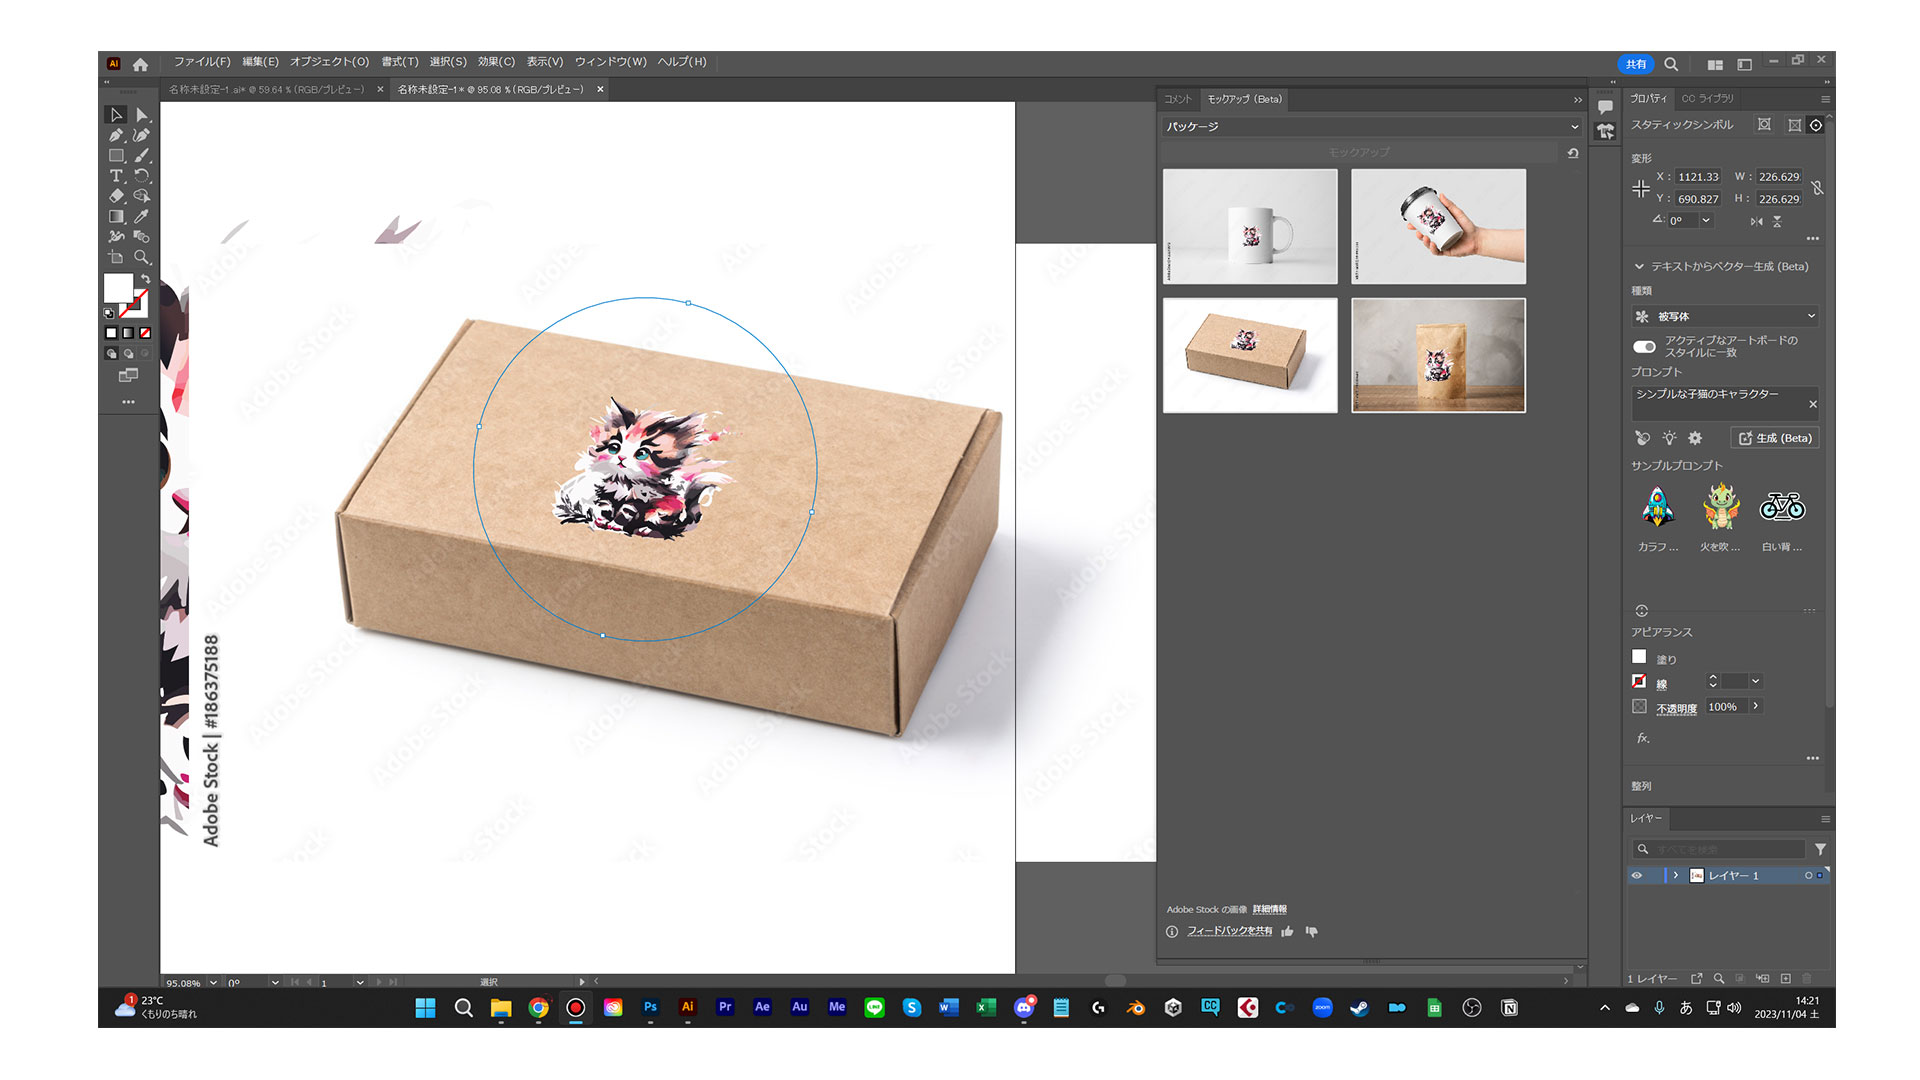Toggle match active artboard style switch
1920x1080 pixels.
(1644, 347)
